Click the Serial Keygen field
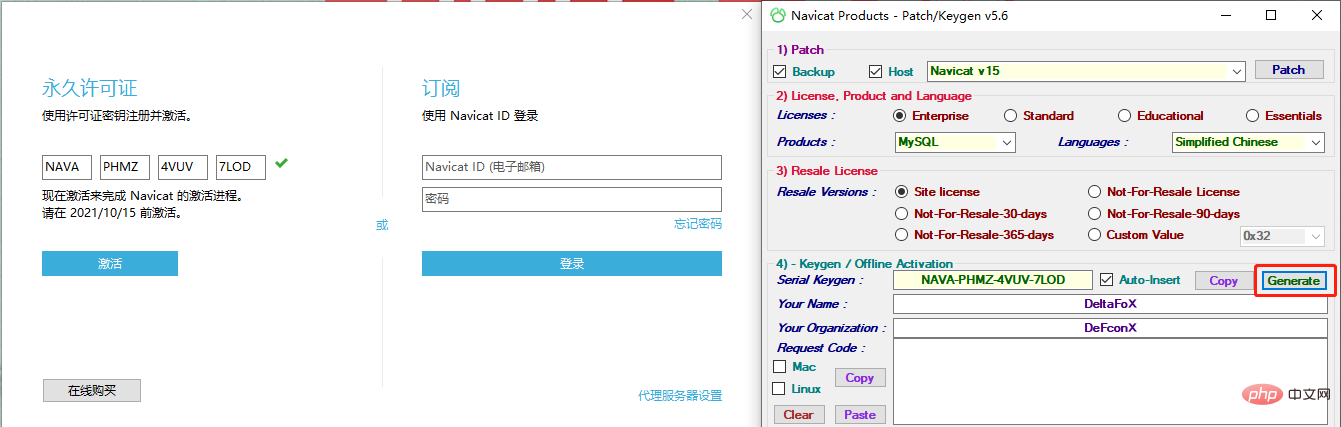 click(x=992, y=281)
